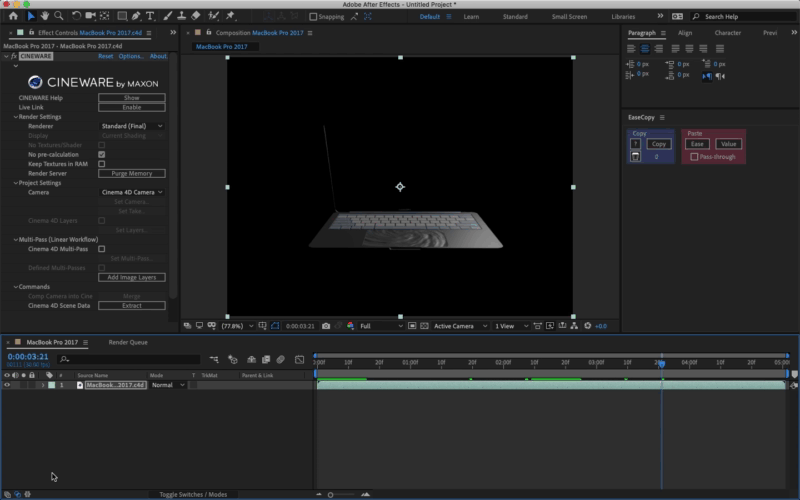Screen dimensions: 800x500
Task: Open the 1 View layout dropdown
Action: point(511,326)
